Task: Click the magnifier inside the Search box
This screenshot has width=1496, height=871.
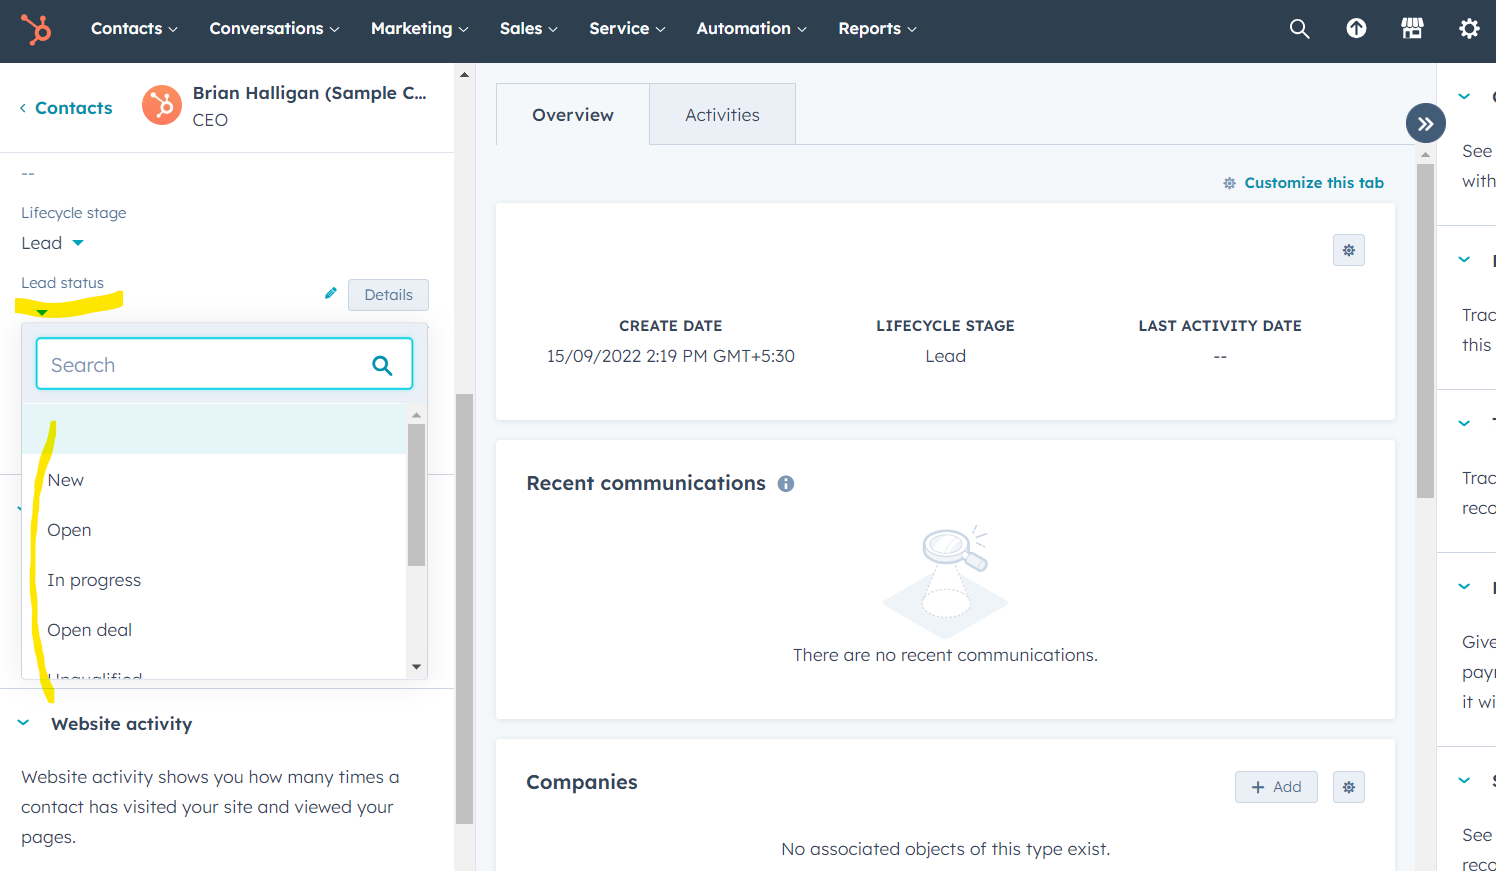Action: click(x=382, y=365)
